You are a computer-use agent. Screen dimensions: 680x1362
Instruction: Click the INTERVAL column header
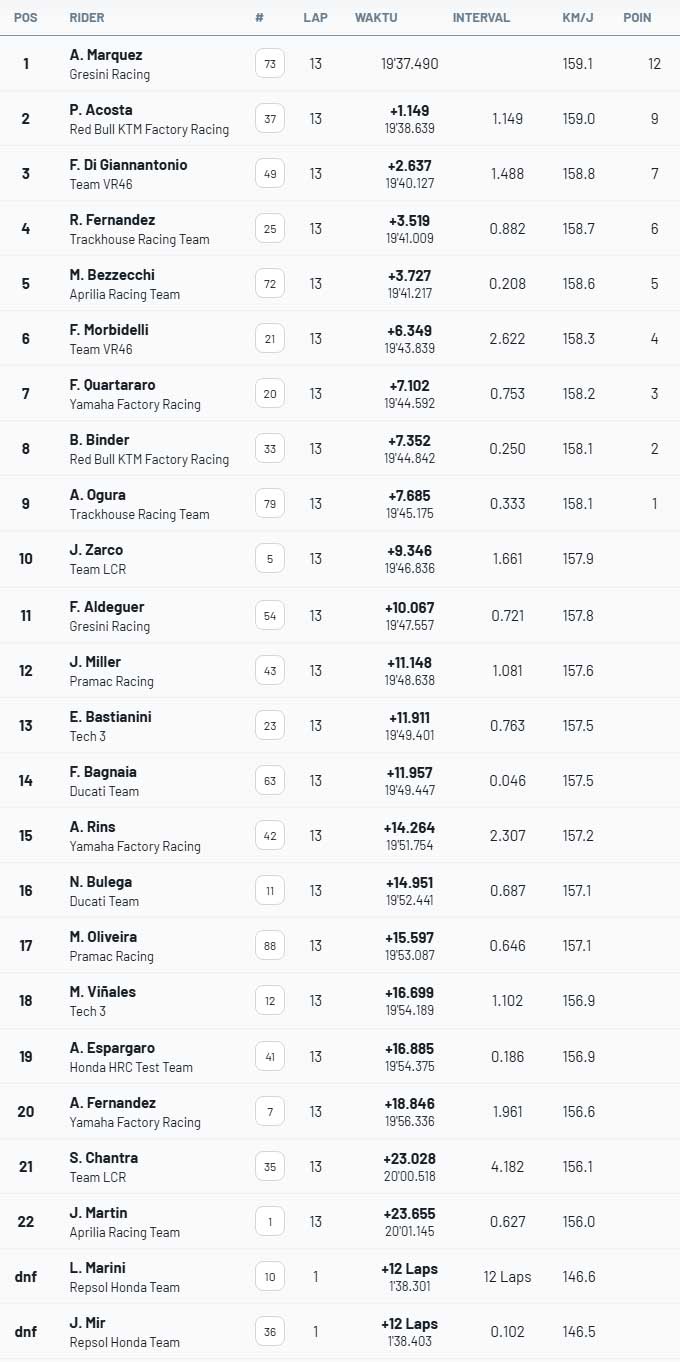pyautogui.click(x=481, y=18)
